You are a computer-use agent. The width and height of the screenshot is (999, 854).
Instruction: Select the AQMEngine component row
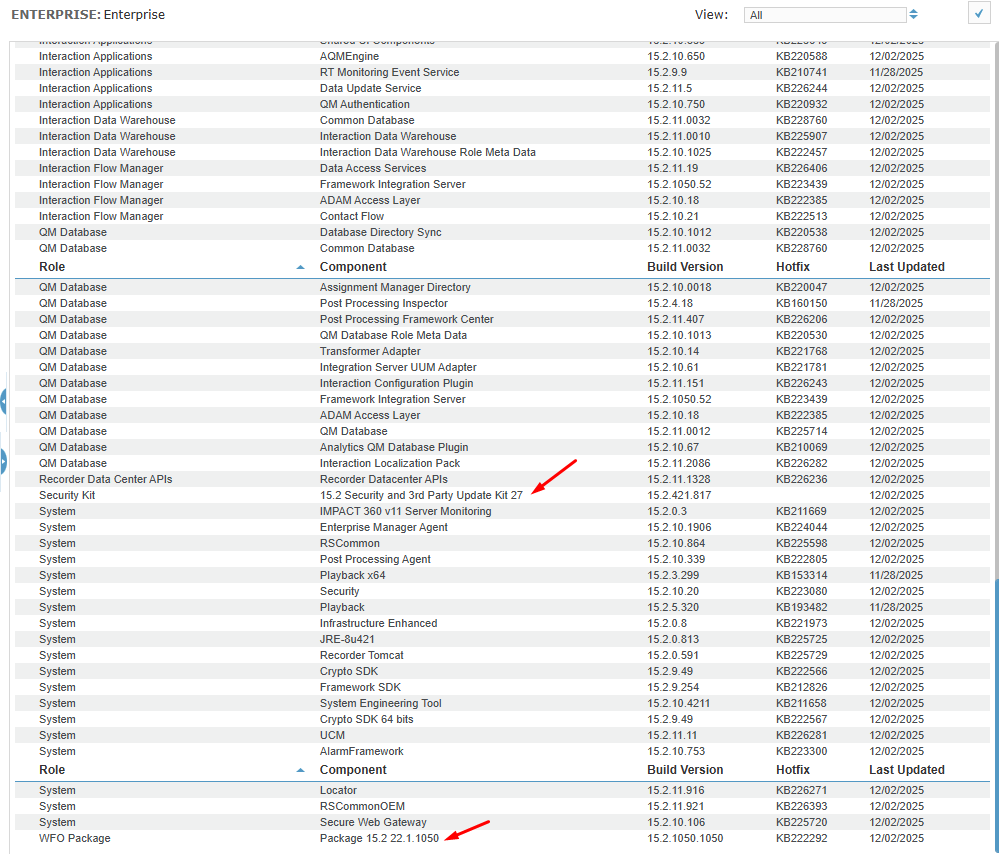(x=350, y=56)
